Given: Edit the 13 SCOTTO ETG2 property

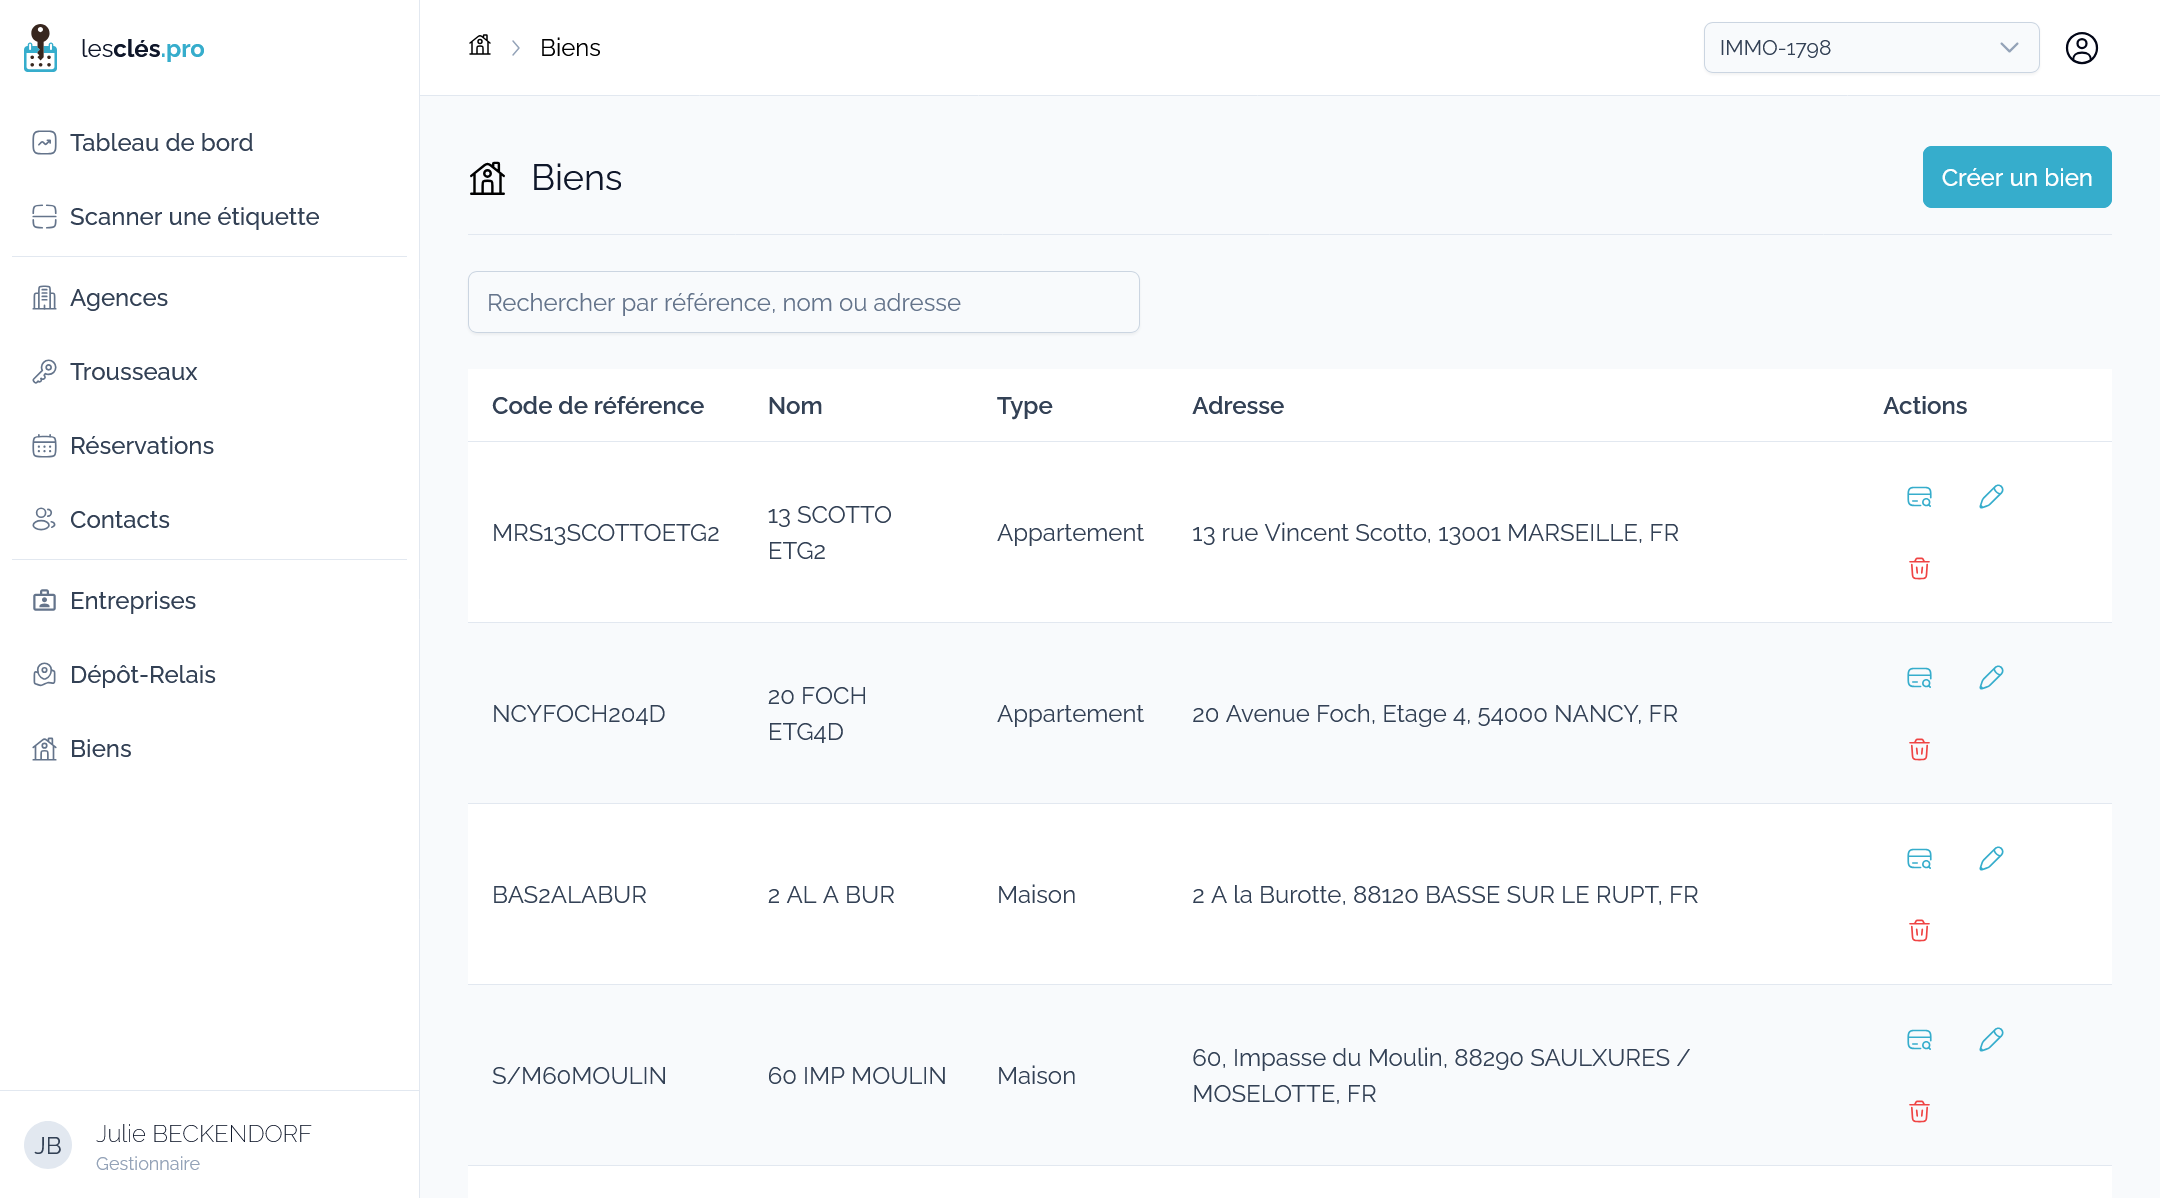Looking at the screenshot, I should pos(1991,497).
